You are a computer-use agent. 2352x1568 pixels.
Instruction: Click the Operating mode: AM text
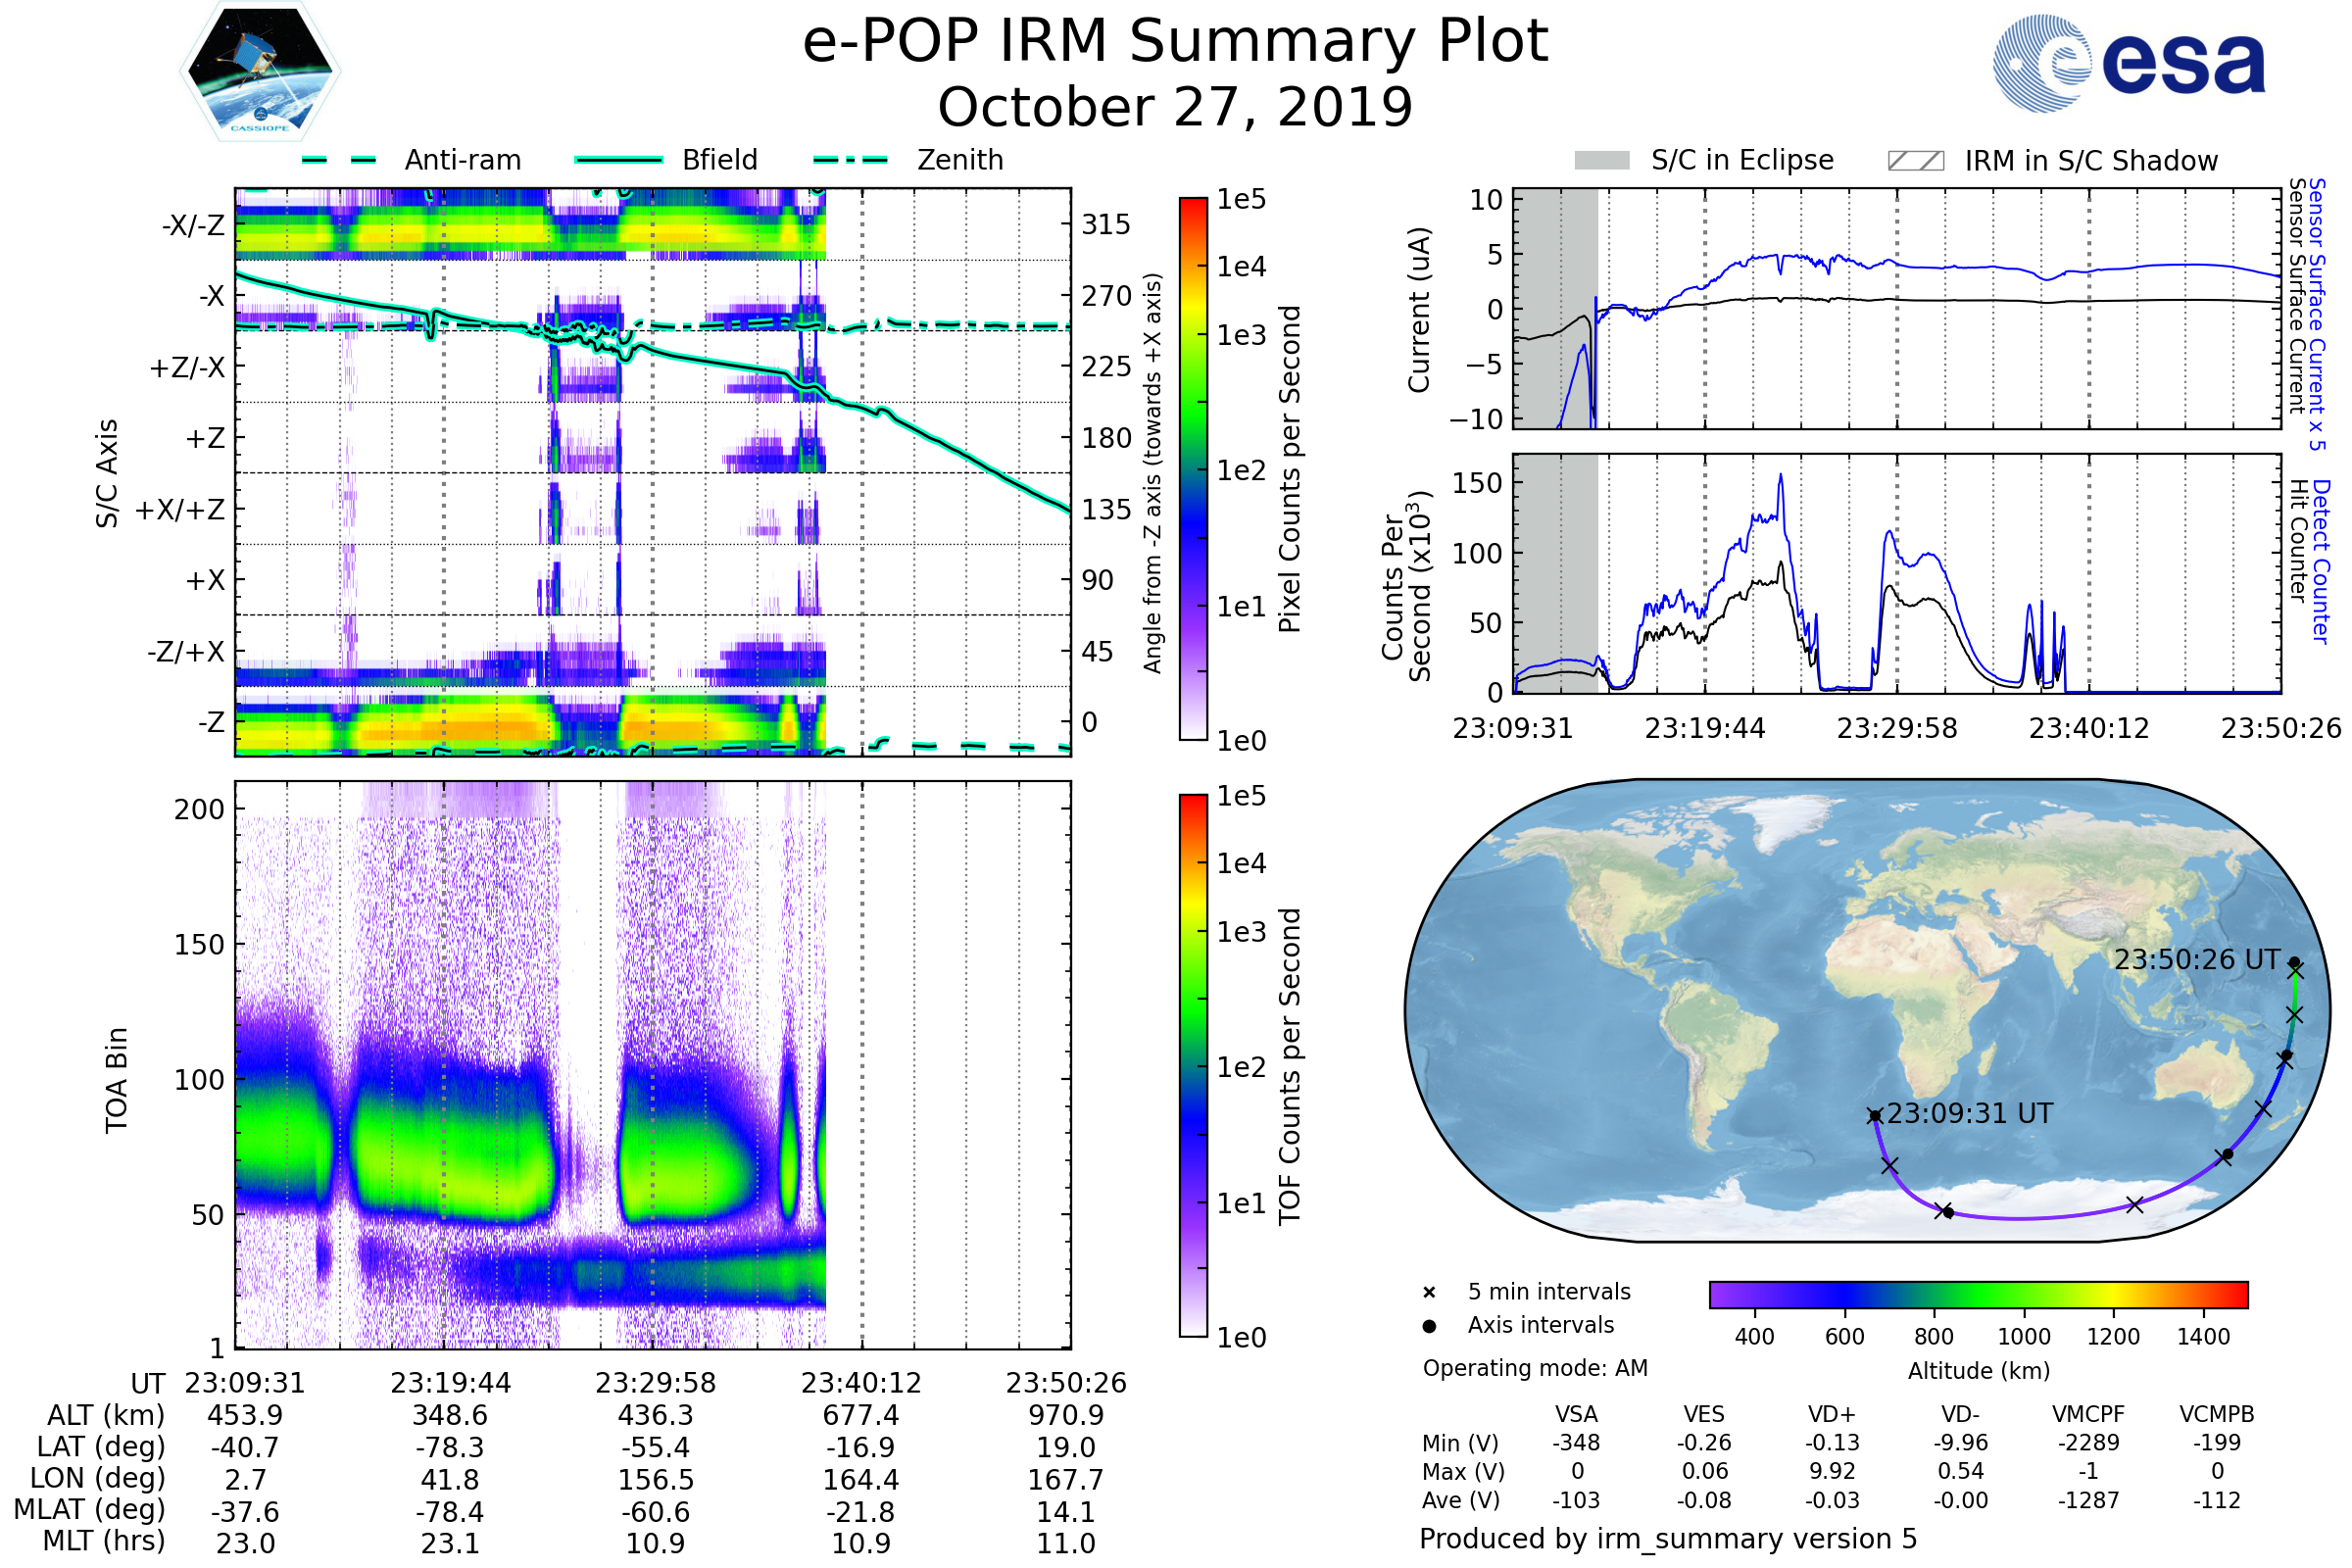pos(1535,1368)
